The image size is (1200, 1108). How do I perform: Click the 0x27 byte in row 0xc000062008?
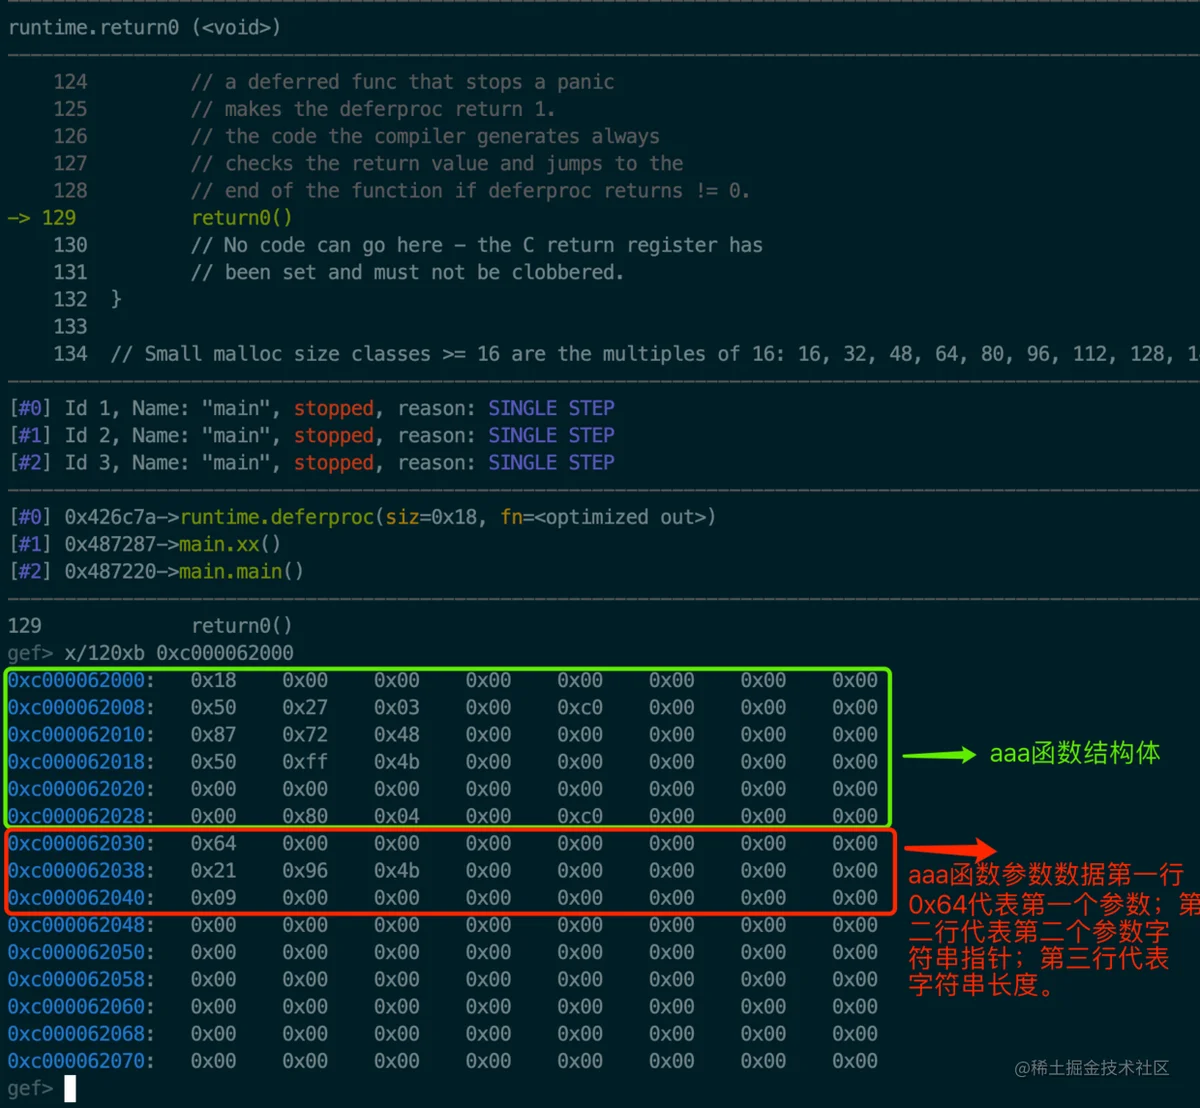305,708
